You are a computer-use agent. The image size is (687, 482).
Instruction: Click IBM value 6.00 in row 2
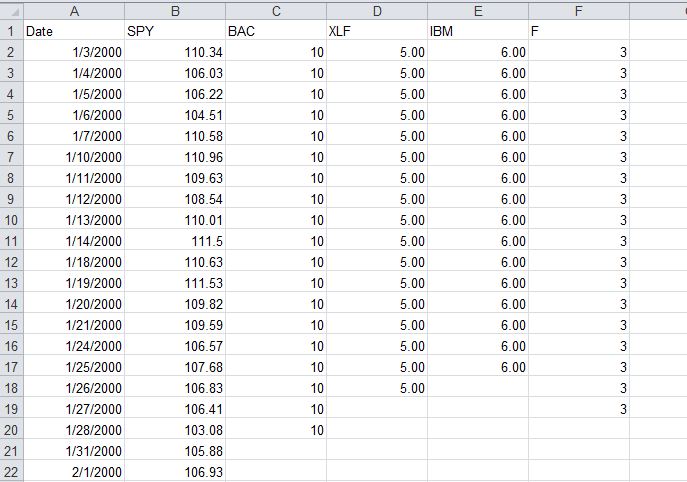pos(478,52)
